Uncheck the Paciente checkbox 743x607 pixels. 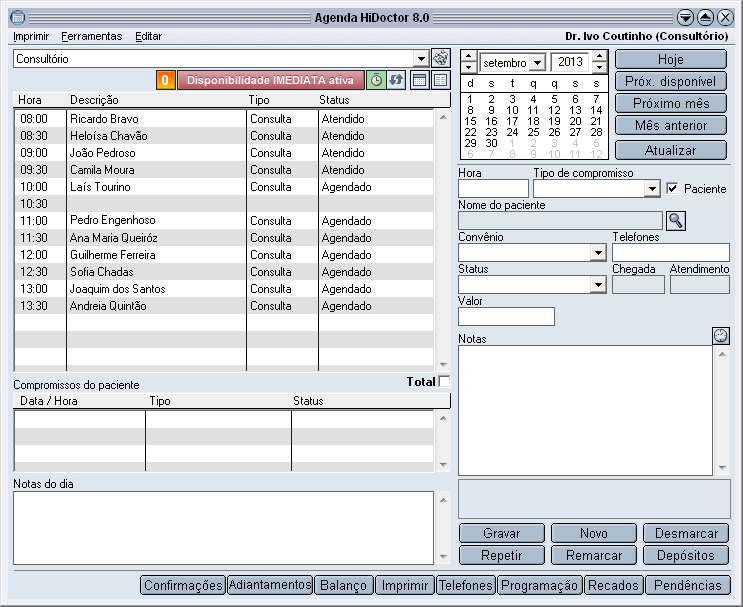tap(672, 189)
